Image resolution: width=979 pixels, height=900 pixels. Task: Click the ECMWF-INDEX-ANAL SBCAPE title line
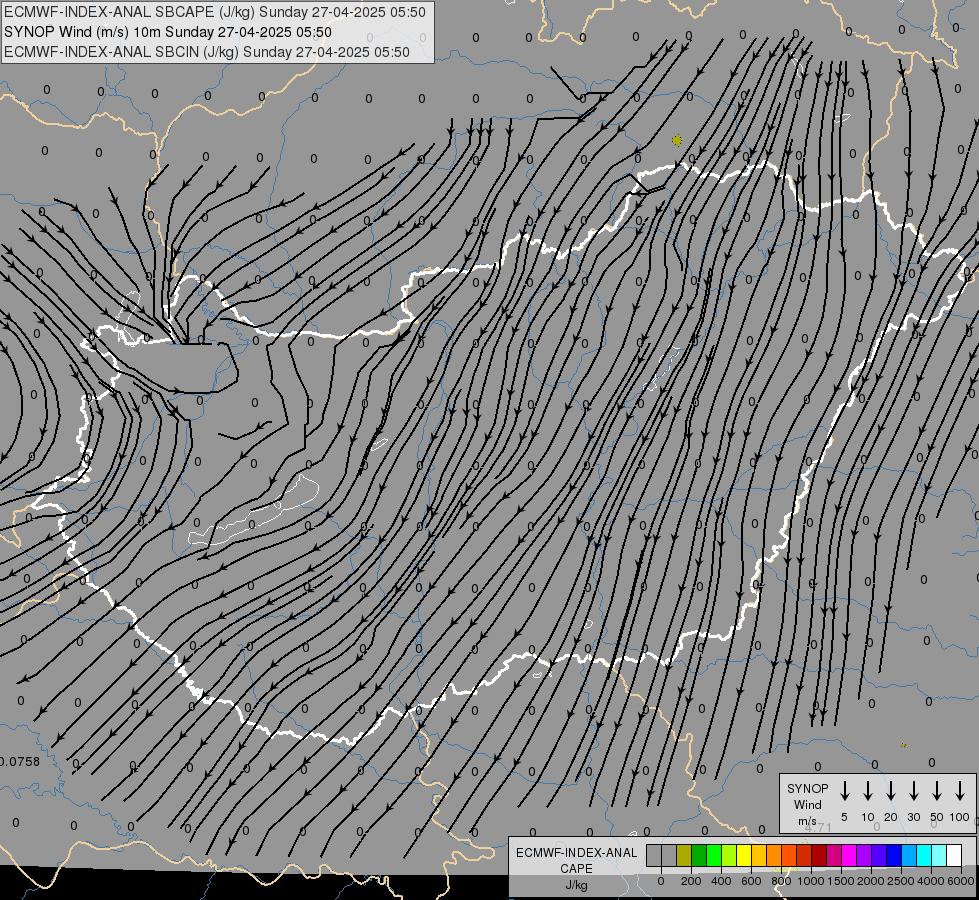[x=215, y=12]
